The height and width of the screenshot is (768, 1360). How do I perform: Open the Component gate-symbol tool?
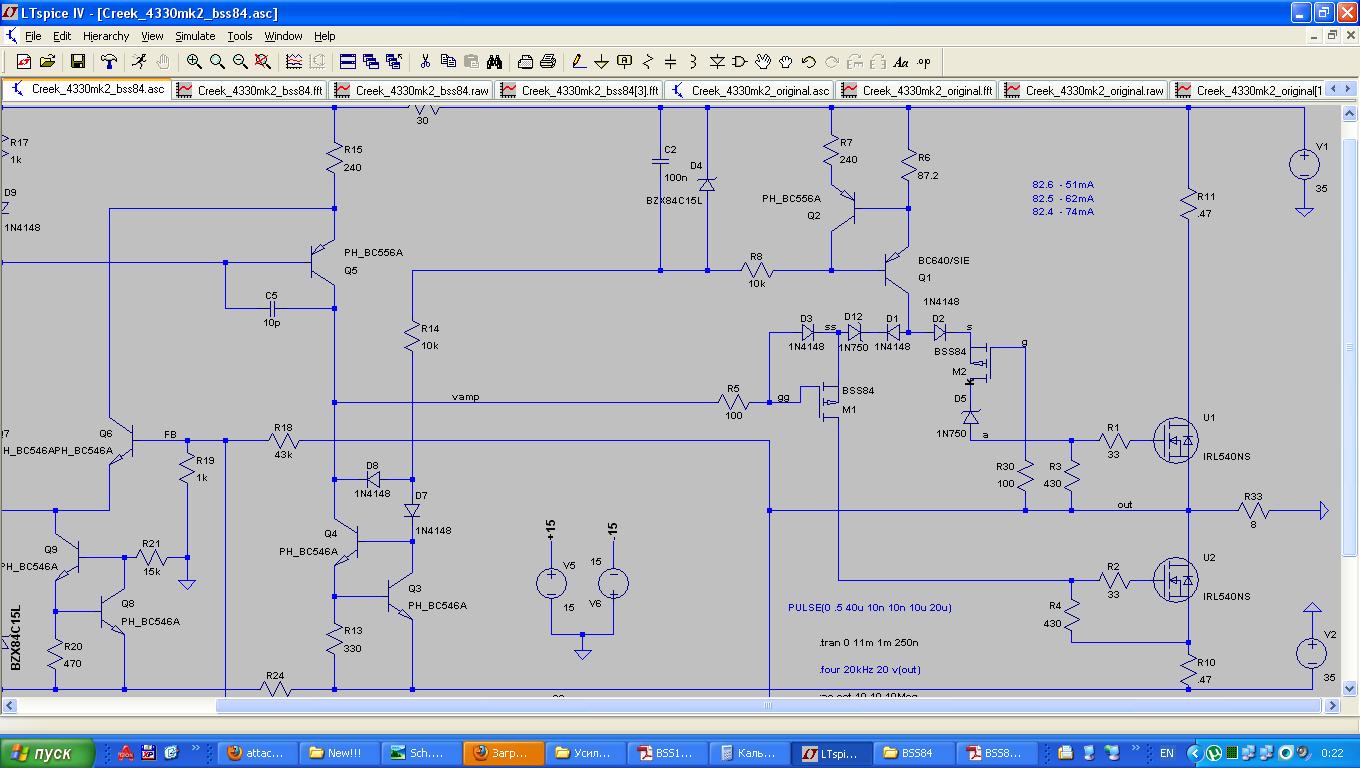coord(740,62)
